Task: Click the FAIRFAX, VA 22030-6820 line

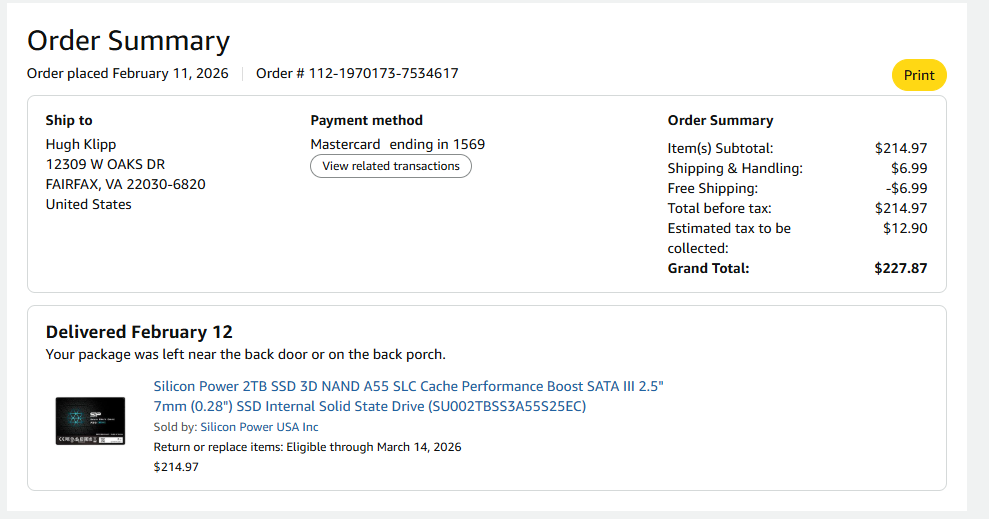Action: [x=125, y=184]
